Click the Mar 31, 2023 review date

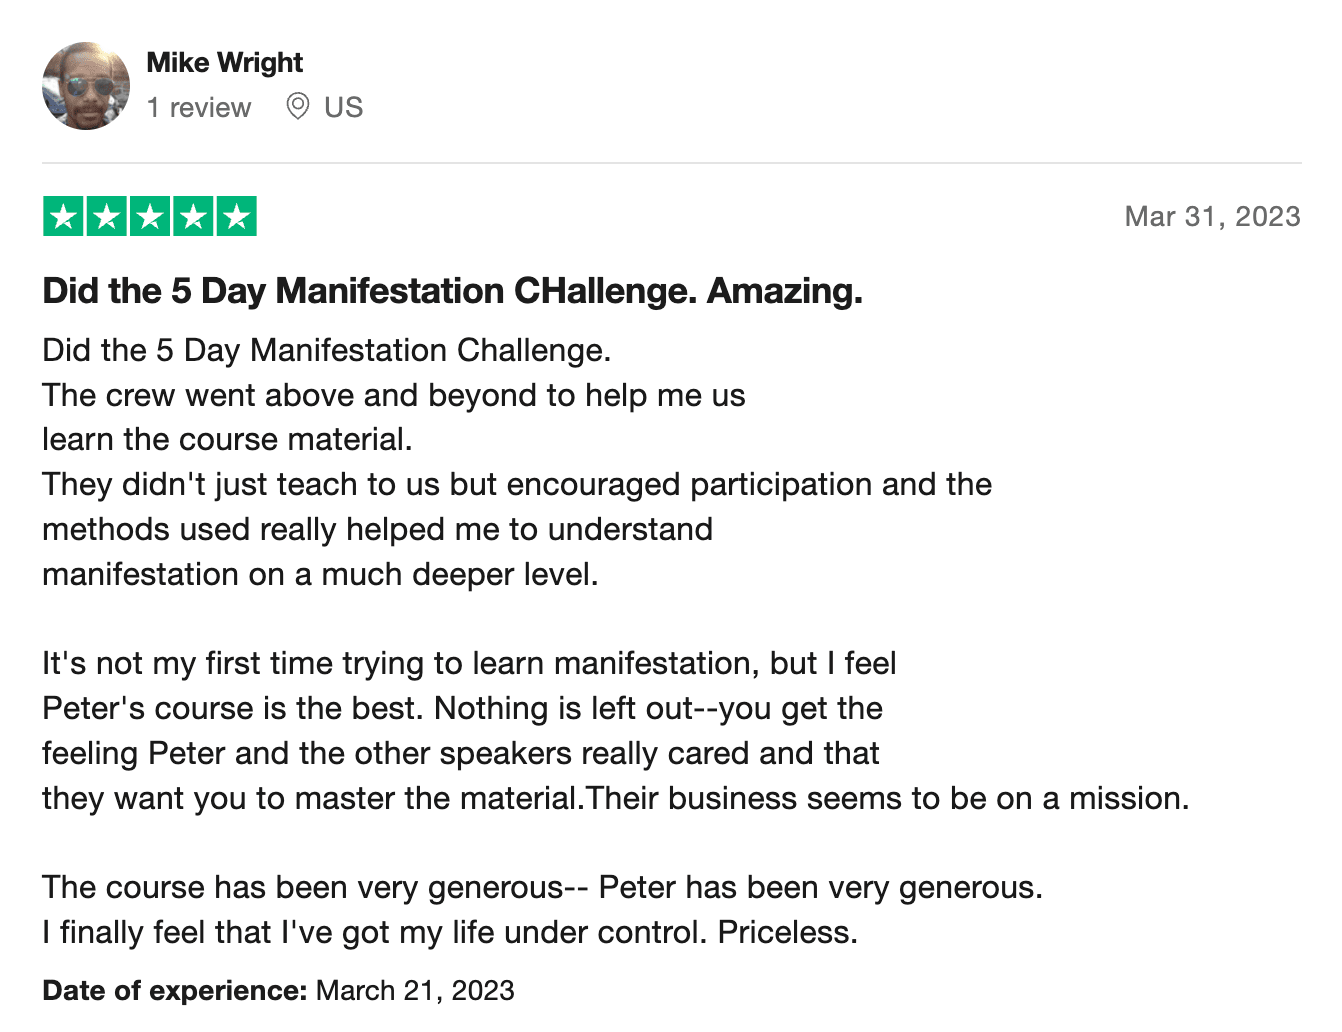[1212, 216]
